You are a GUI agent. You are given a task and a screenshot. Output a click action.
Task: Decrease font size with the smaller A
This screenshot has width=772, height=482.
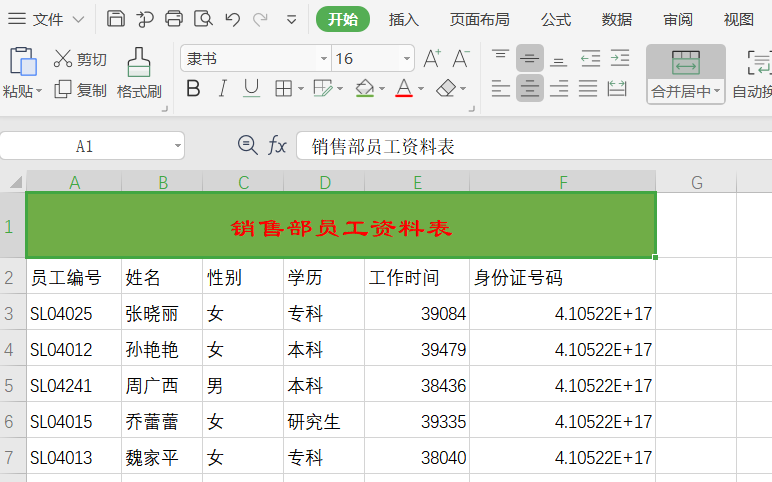click(x=461, y=59)
